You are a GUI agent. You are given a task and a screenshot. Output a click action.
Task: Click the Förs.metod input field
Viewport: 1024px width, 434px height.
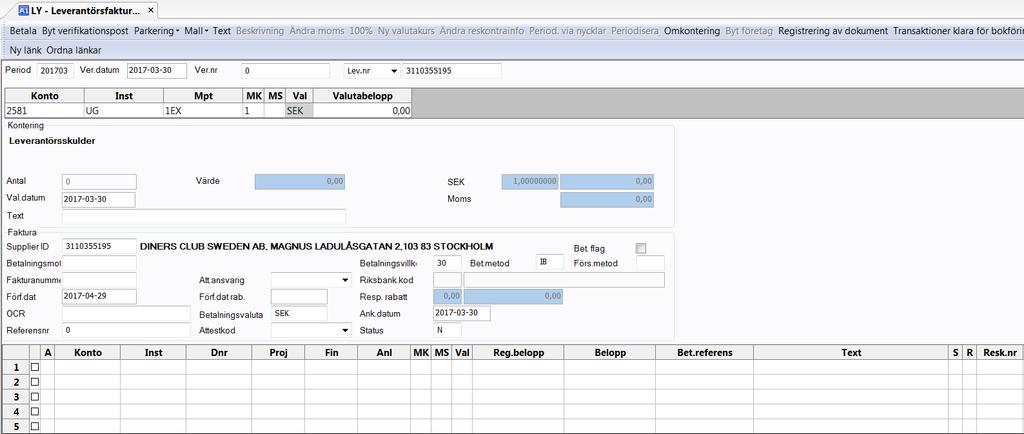650,263
